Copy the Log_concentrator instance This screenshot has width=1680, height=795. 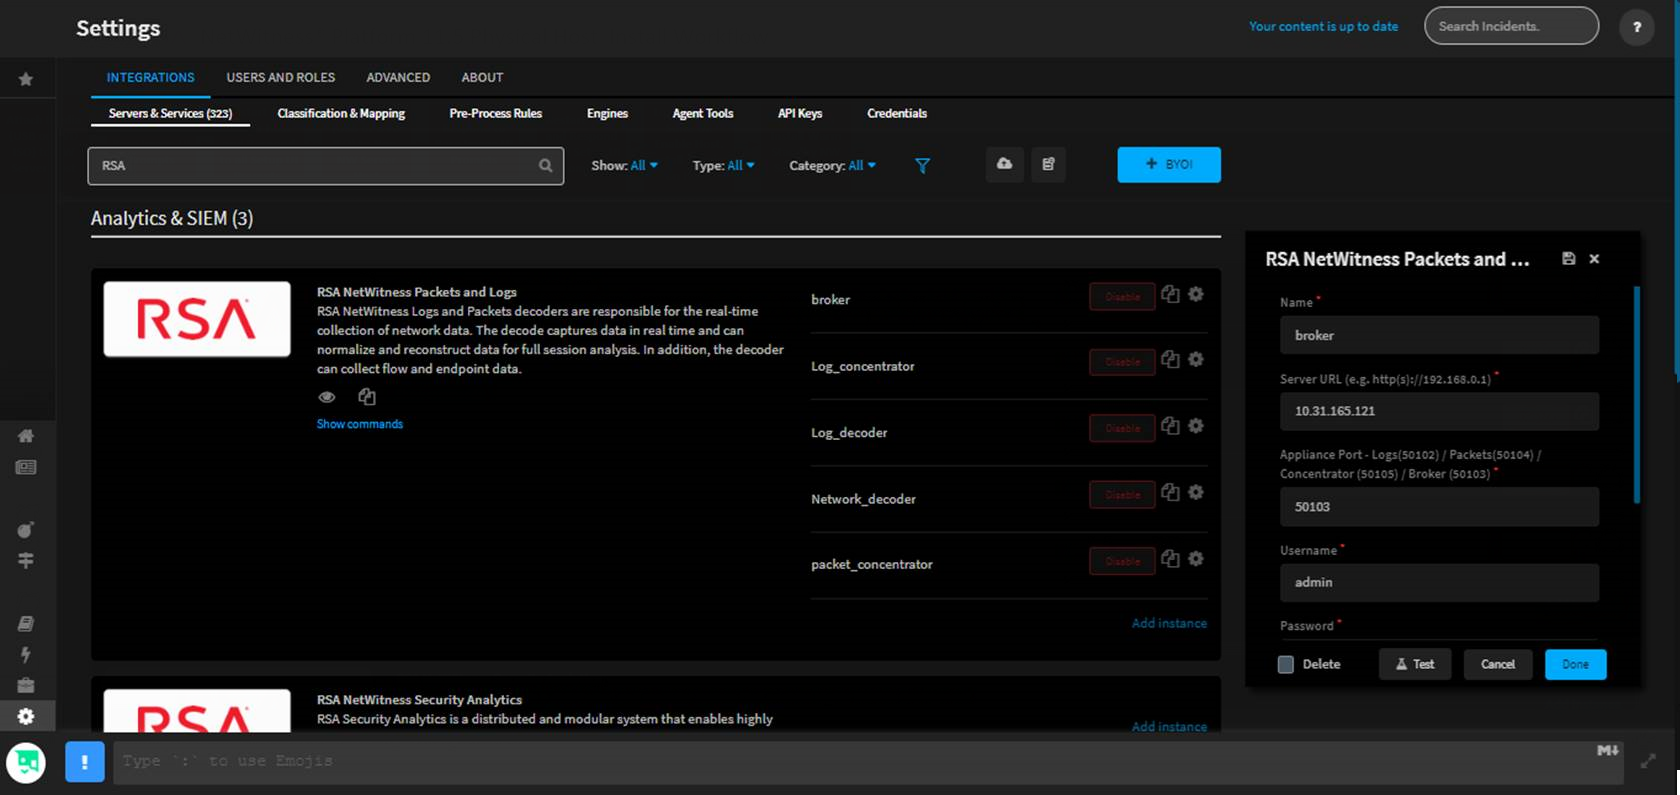pyautogui.click(x=1170, y=360)
